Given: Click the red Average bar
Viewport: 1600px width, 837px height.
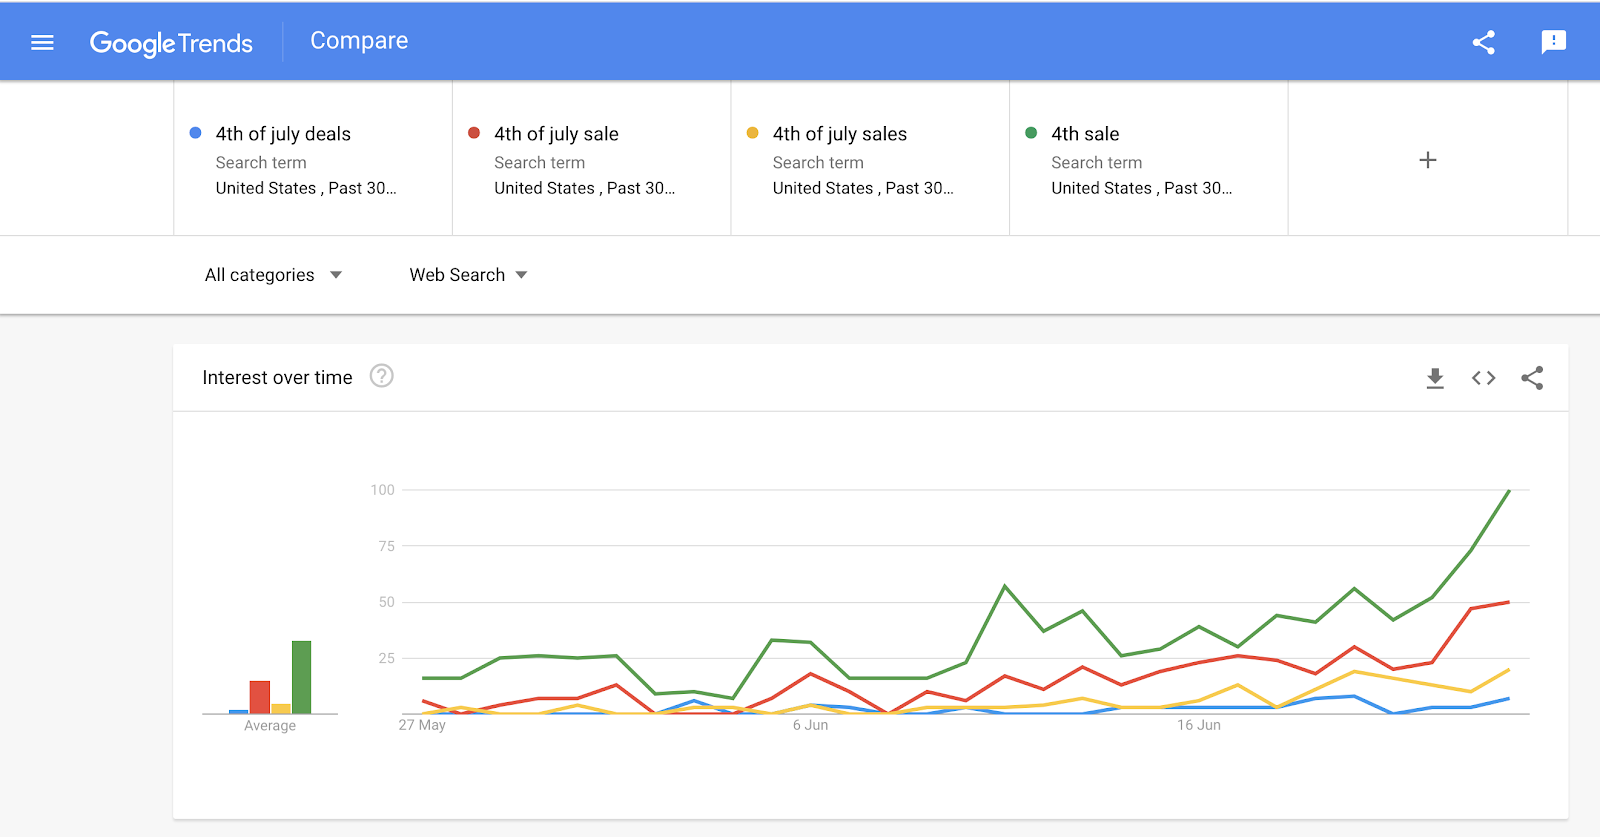Looking at the screenshot, I should [x=260, y=696].
